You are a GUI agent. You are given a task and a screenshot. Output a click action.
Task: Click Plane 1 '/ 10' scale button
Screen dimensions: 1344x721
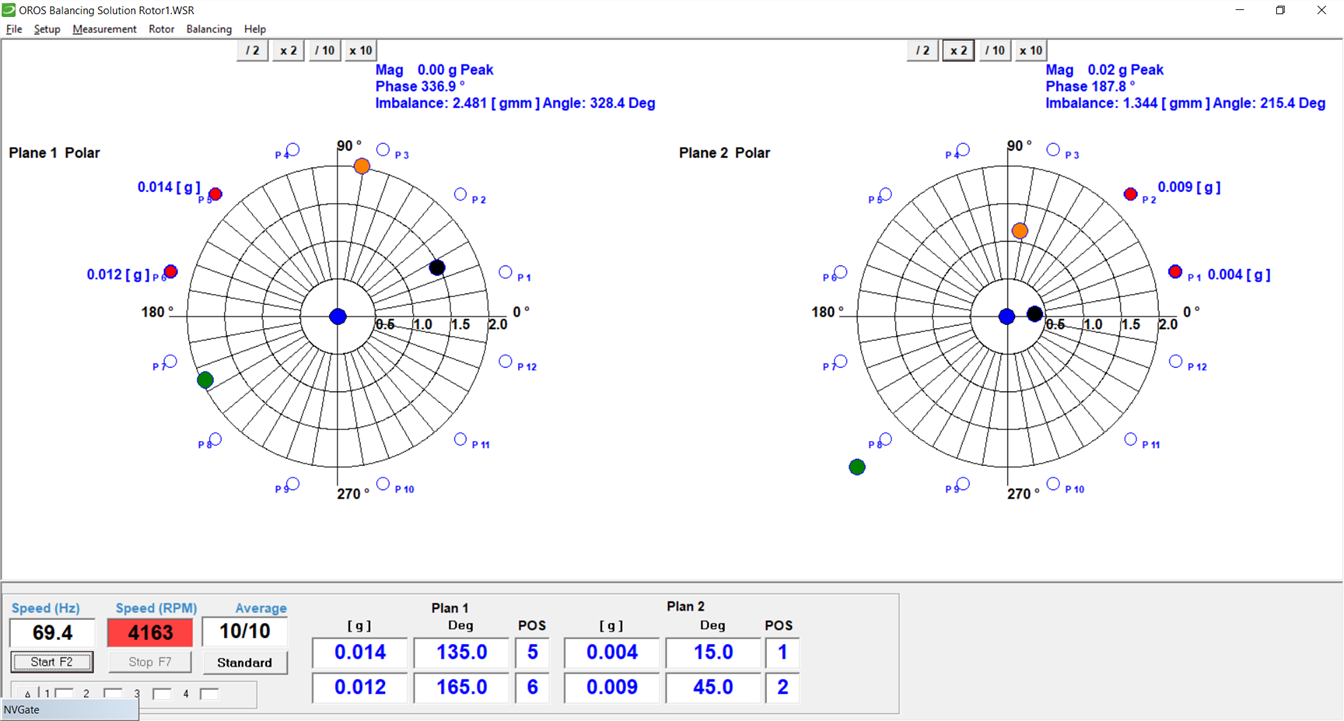324,50
